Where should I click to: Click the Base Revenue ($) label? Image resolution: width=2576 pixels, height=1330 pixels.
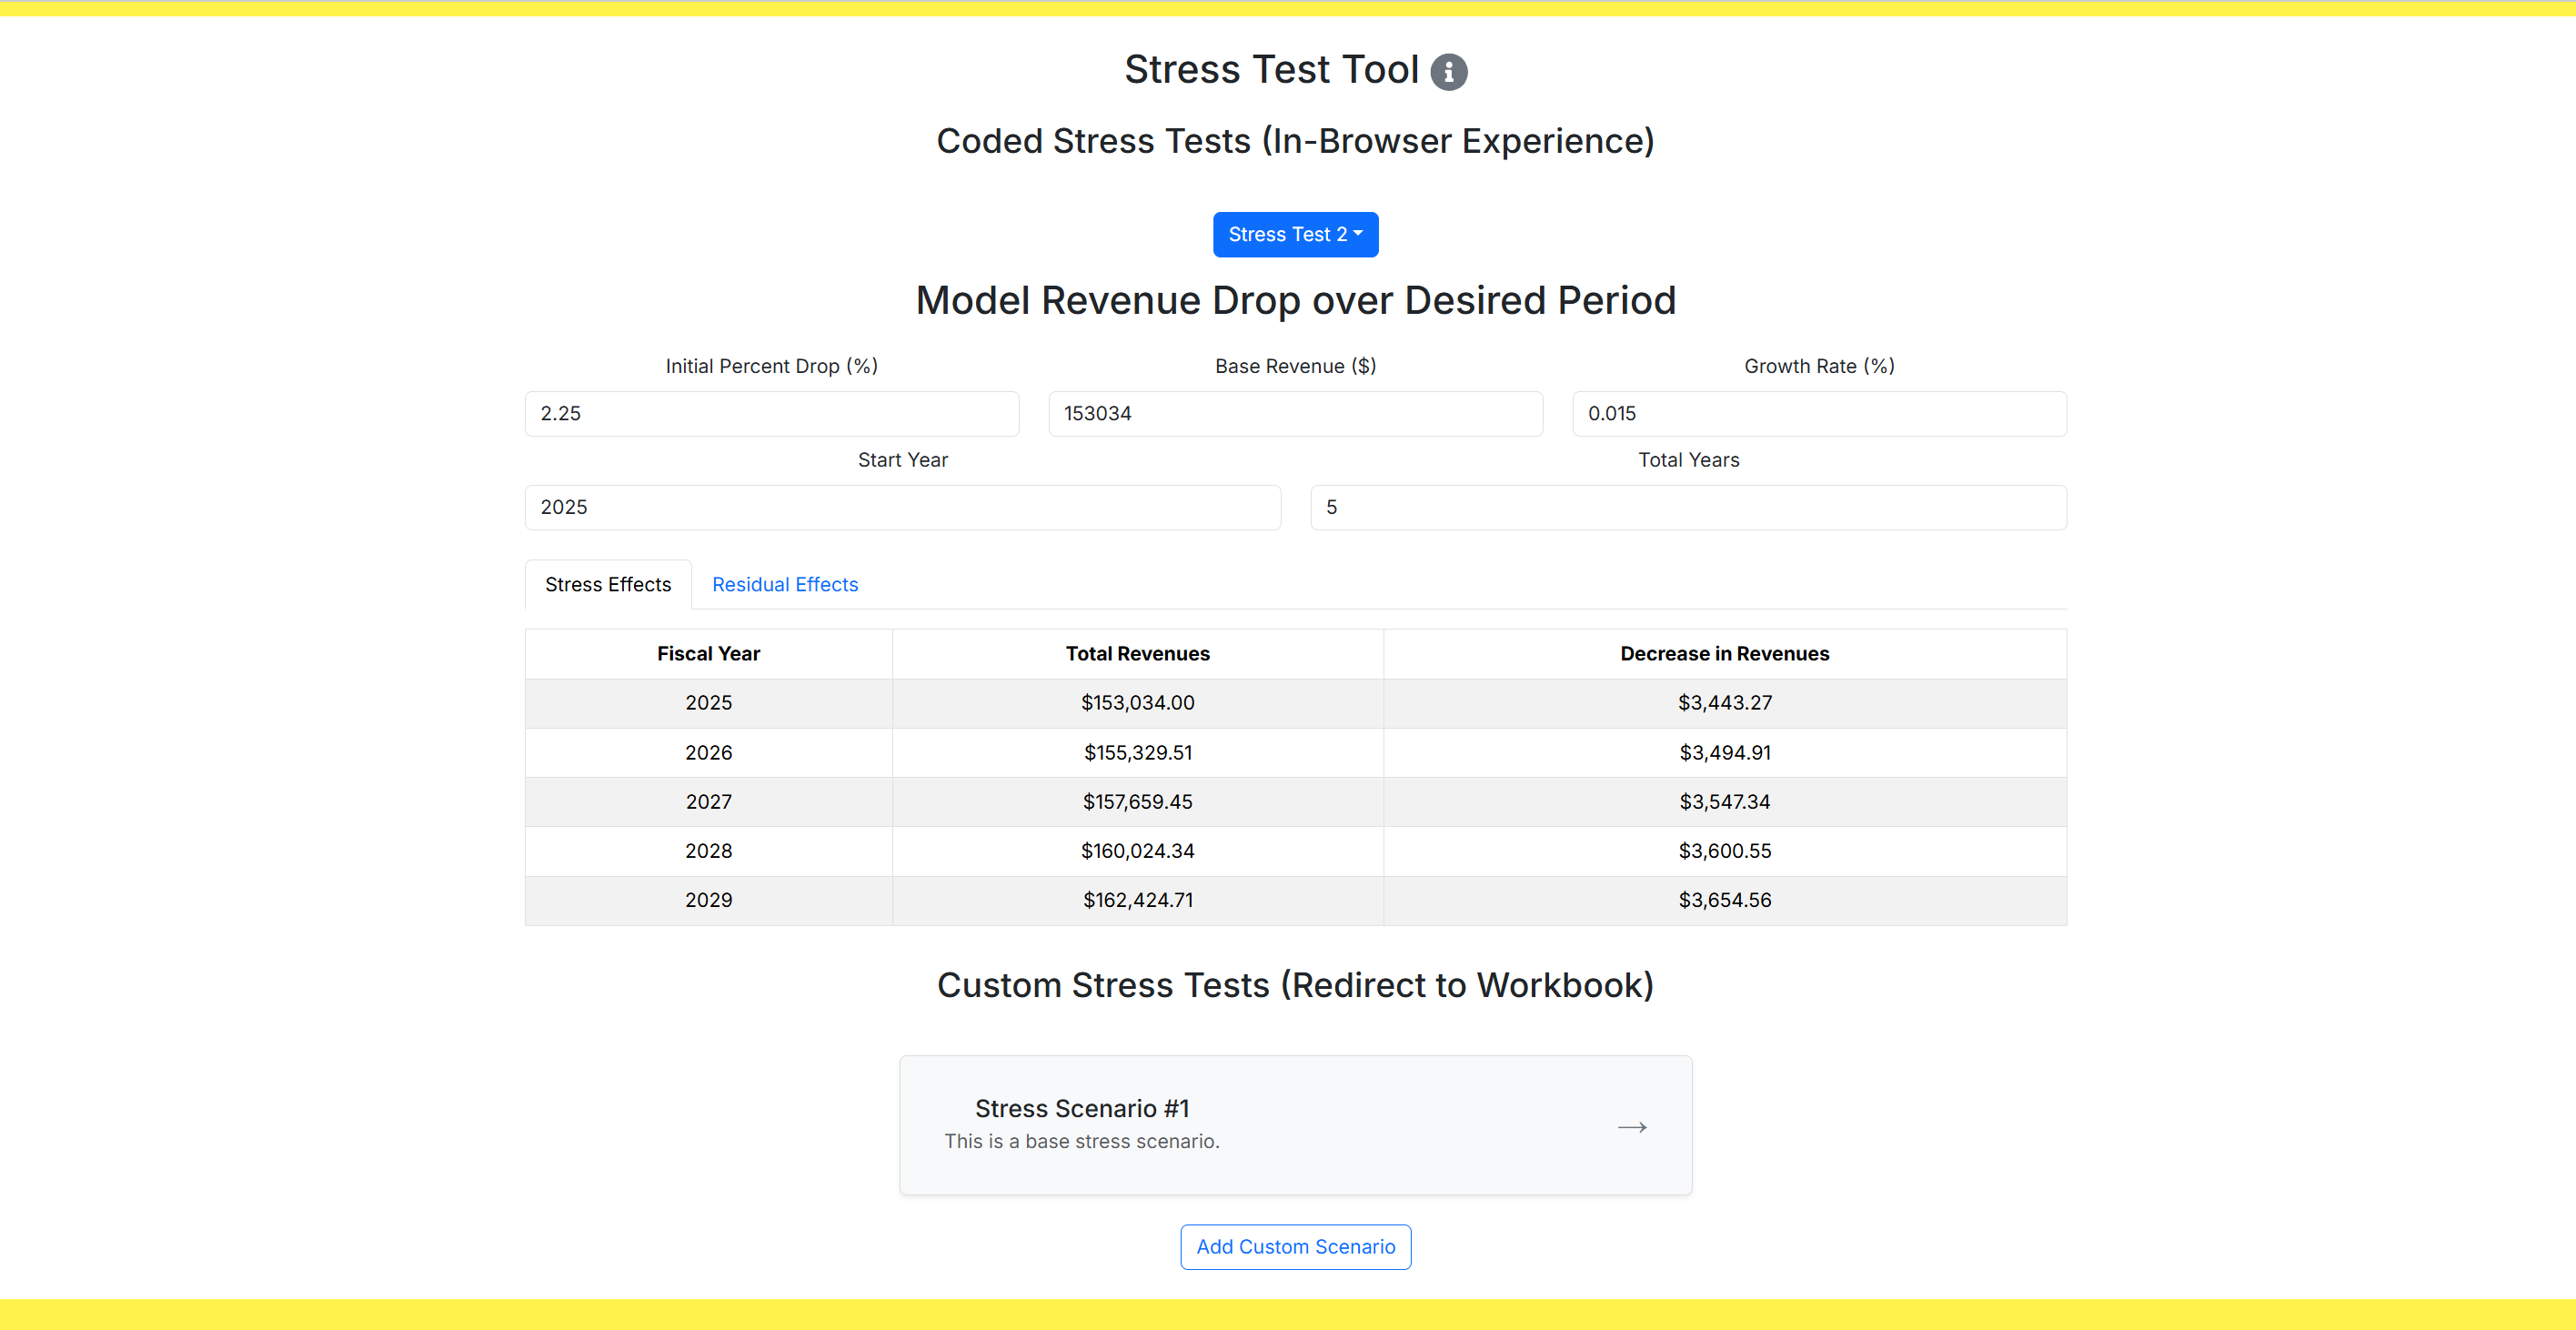(1295, 366)
